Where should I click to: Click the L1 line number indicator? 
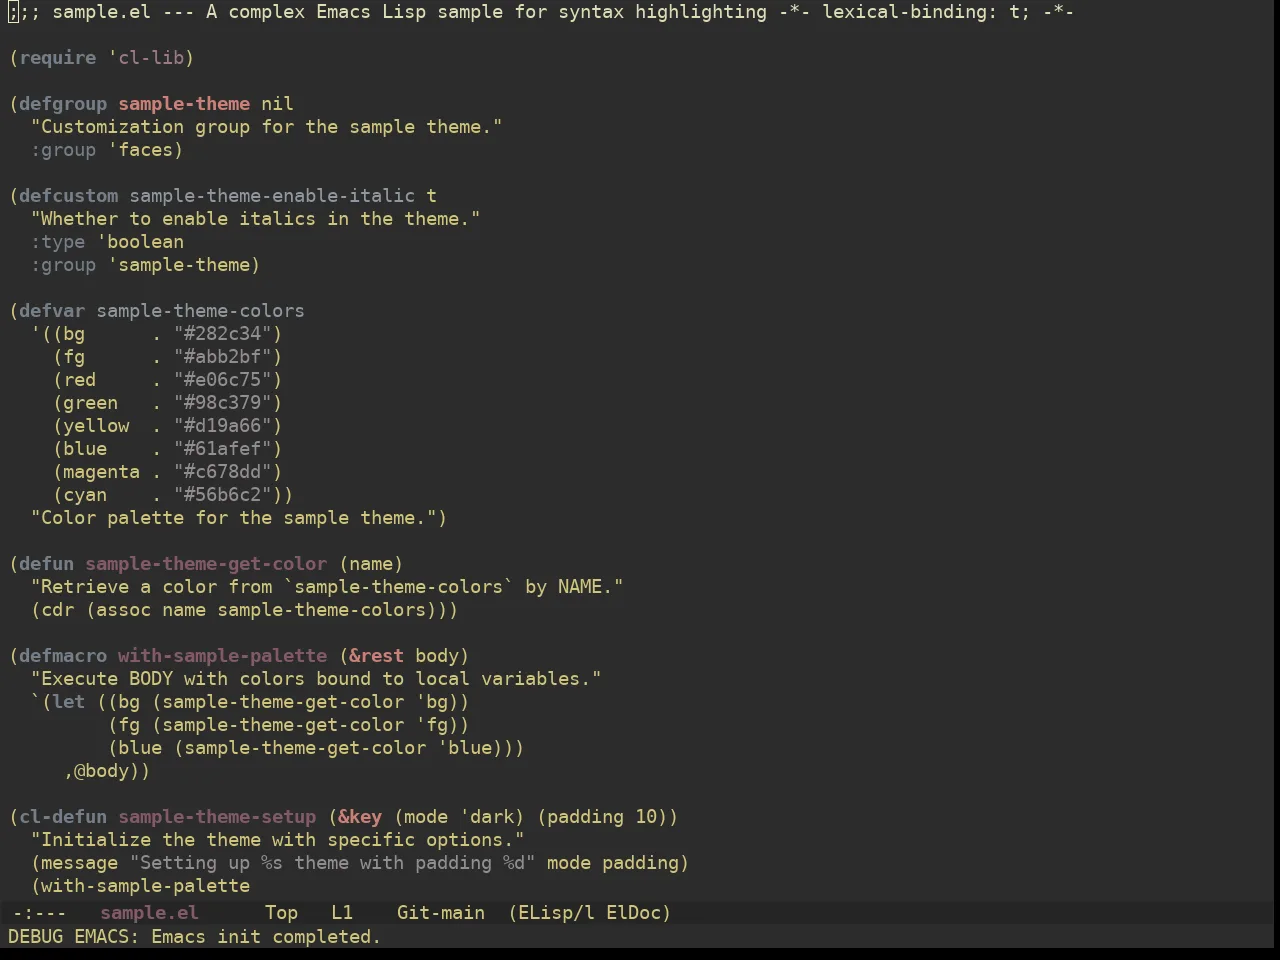[342, 913]
